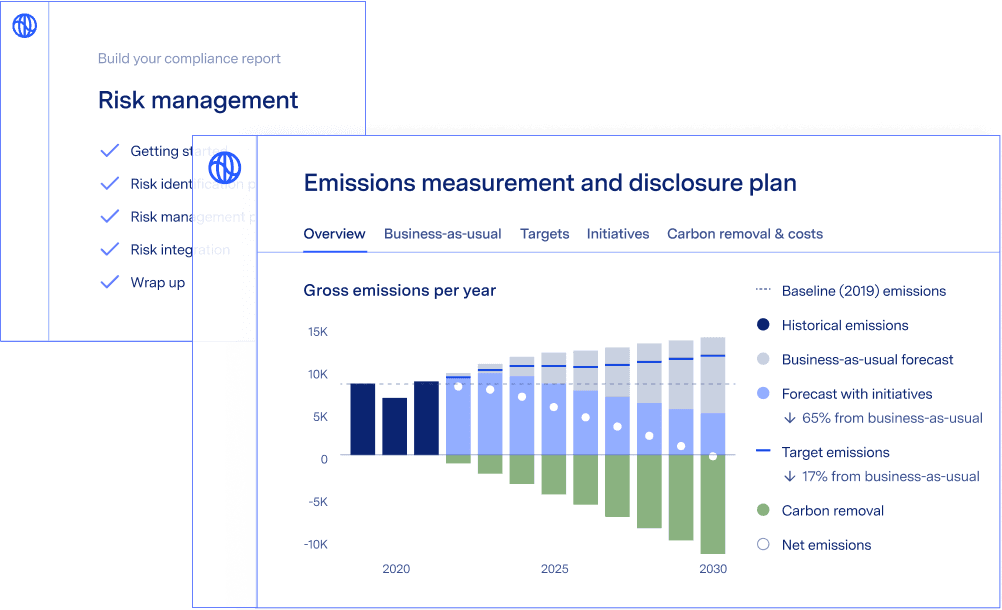Toggle the Risk integration checkmark
The height and width of the screenshot is (610, 1002).
[x=110, y=250]
